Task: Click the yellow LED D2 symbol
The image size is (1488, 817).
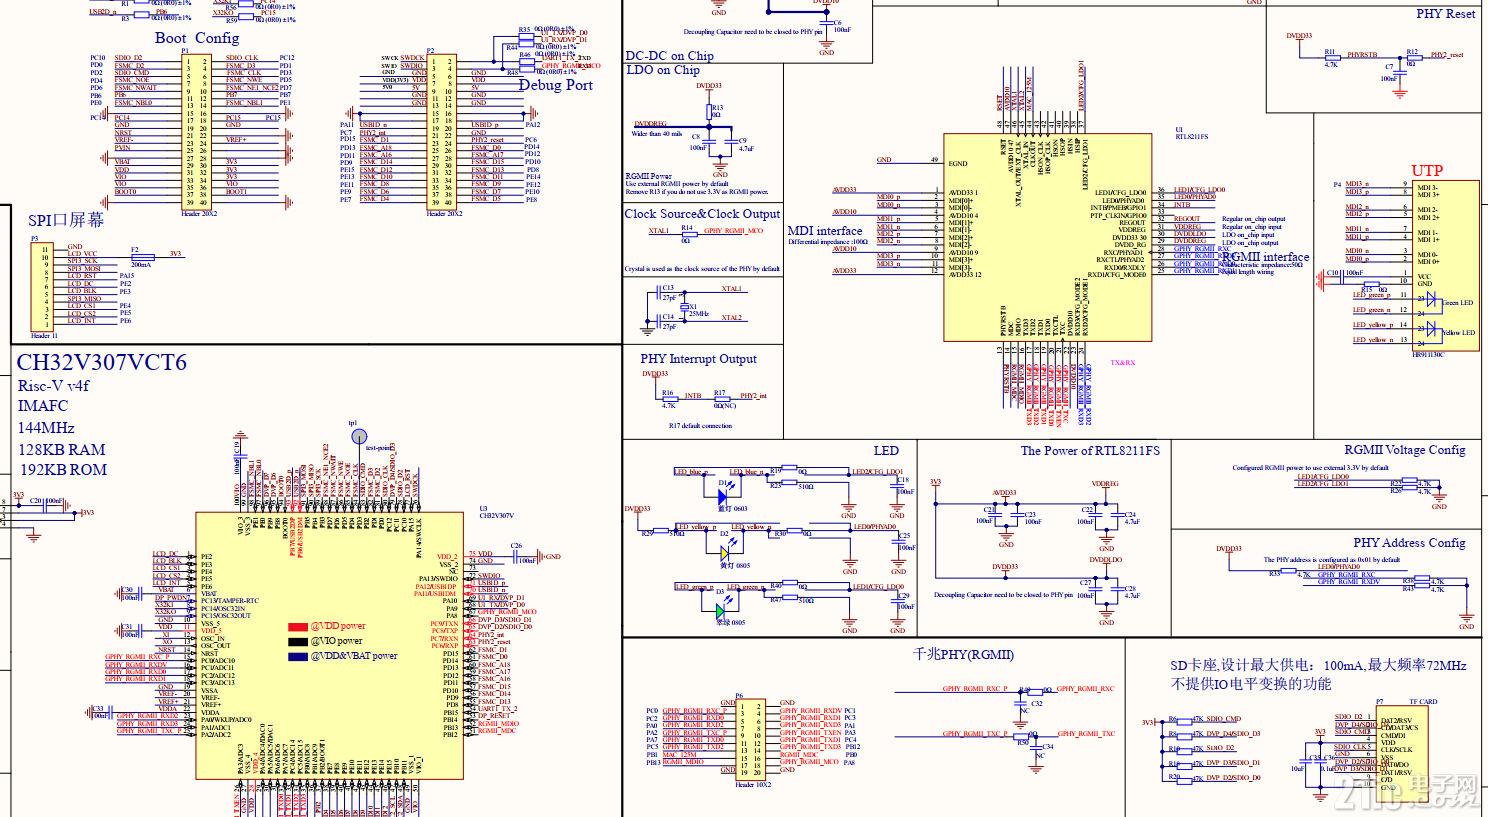Action: (x=724, y=551)
